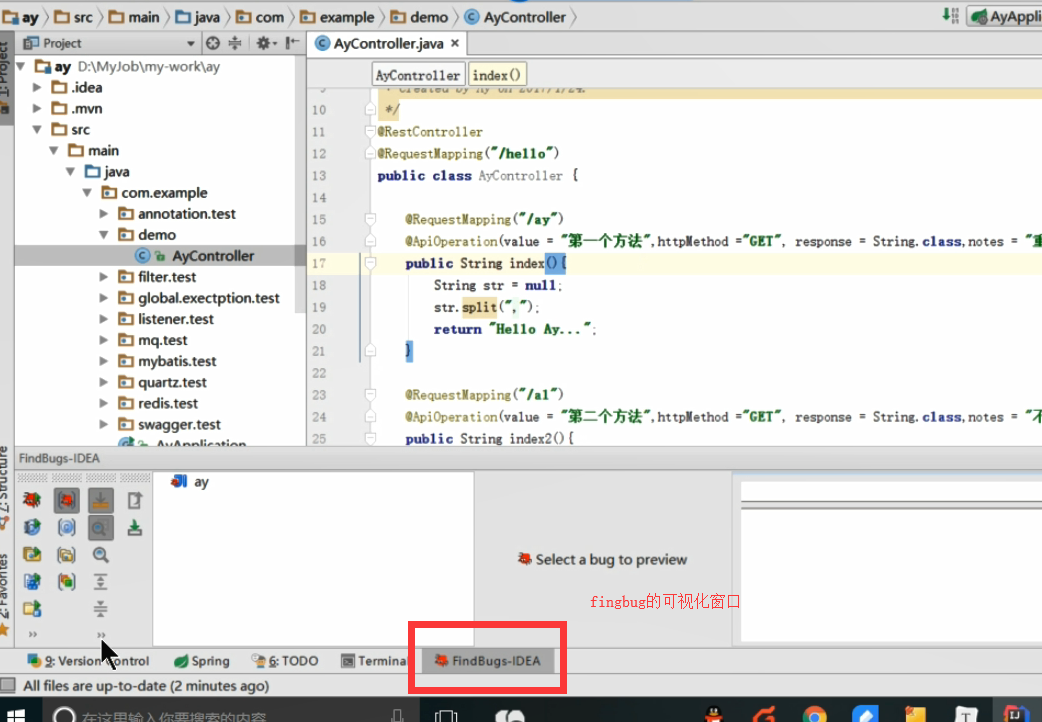
Task: Click the magnifier icon in FindBugs toolbar
Action: (x=101, y=554)
